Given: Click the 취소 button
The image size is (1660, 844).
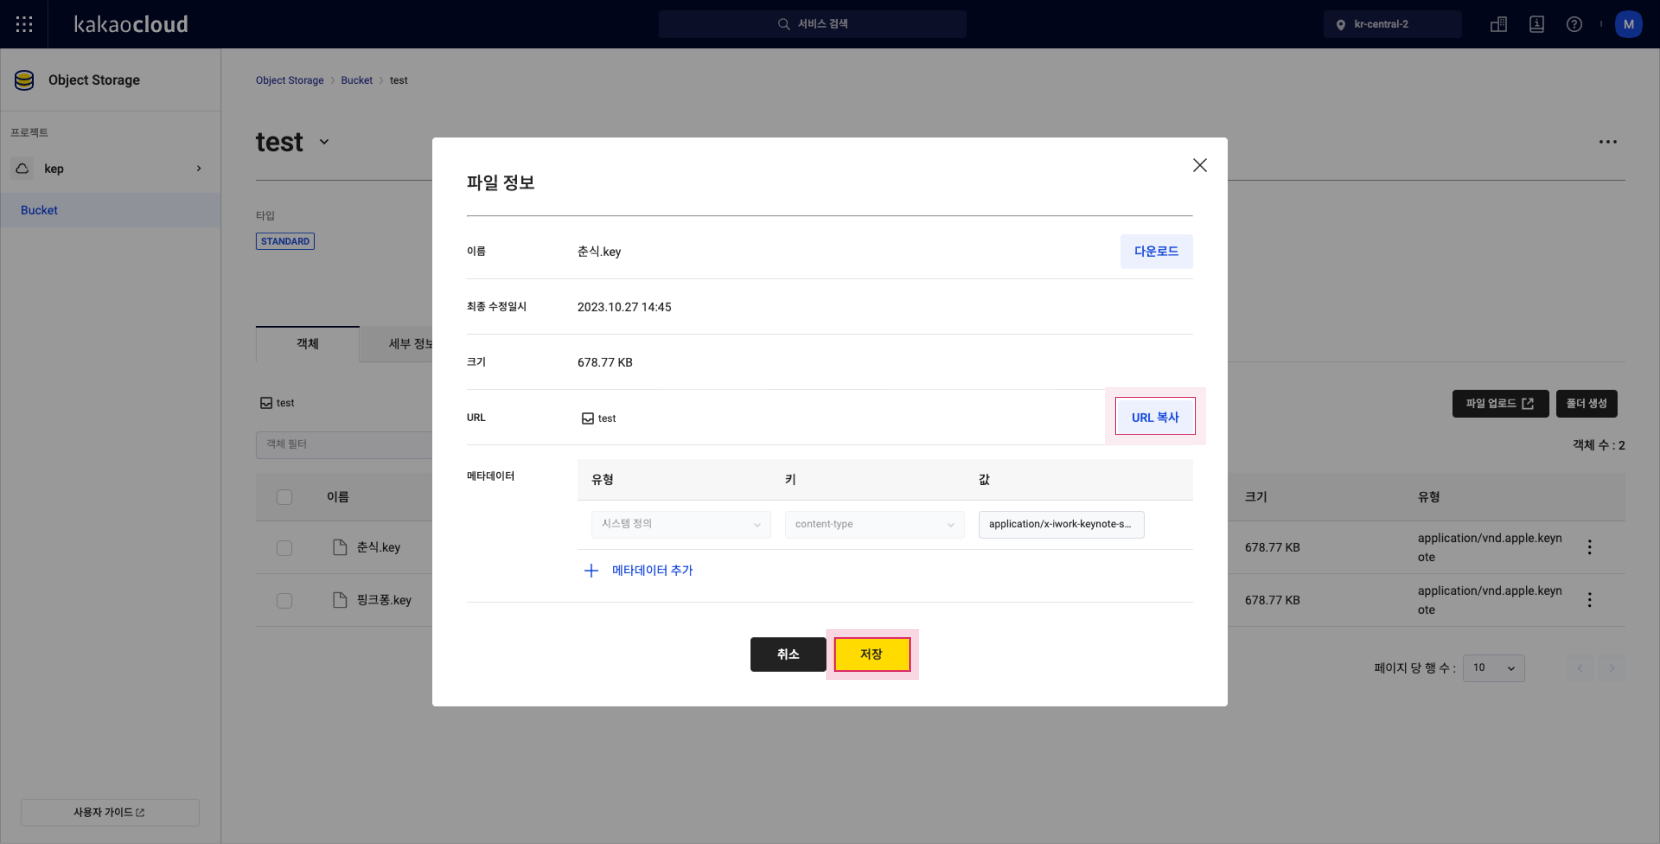Looking at the screenshot, I should click(x=788, y=654).
